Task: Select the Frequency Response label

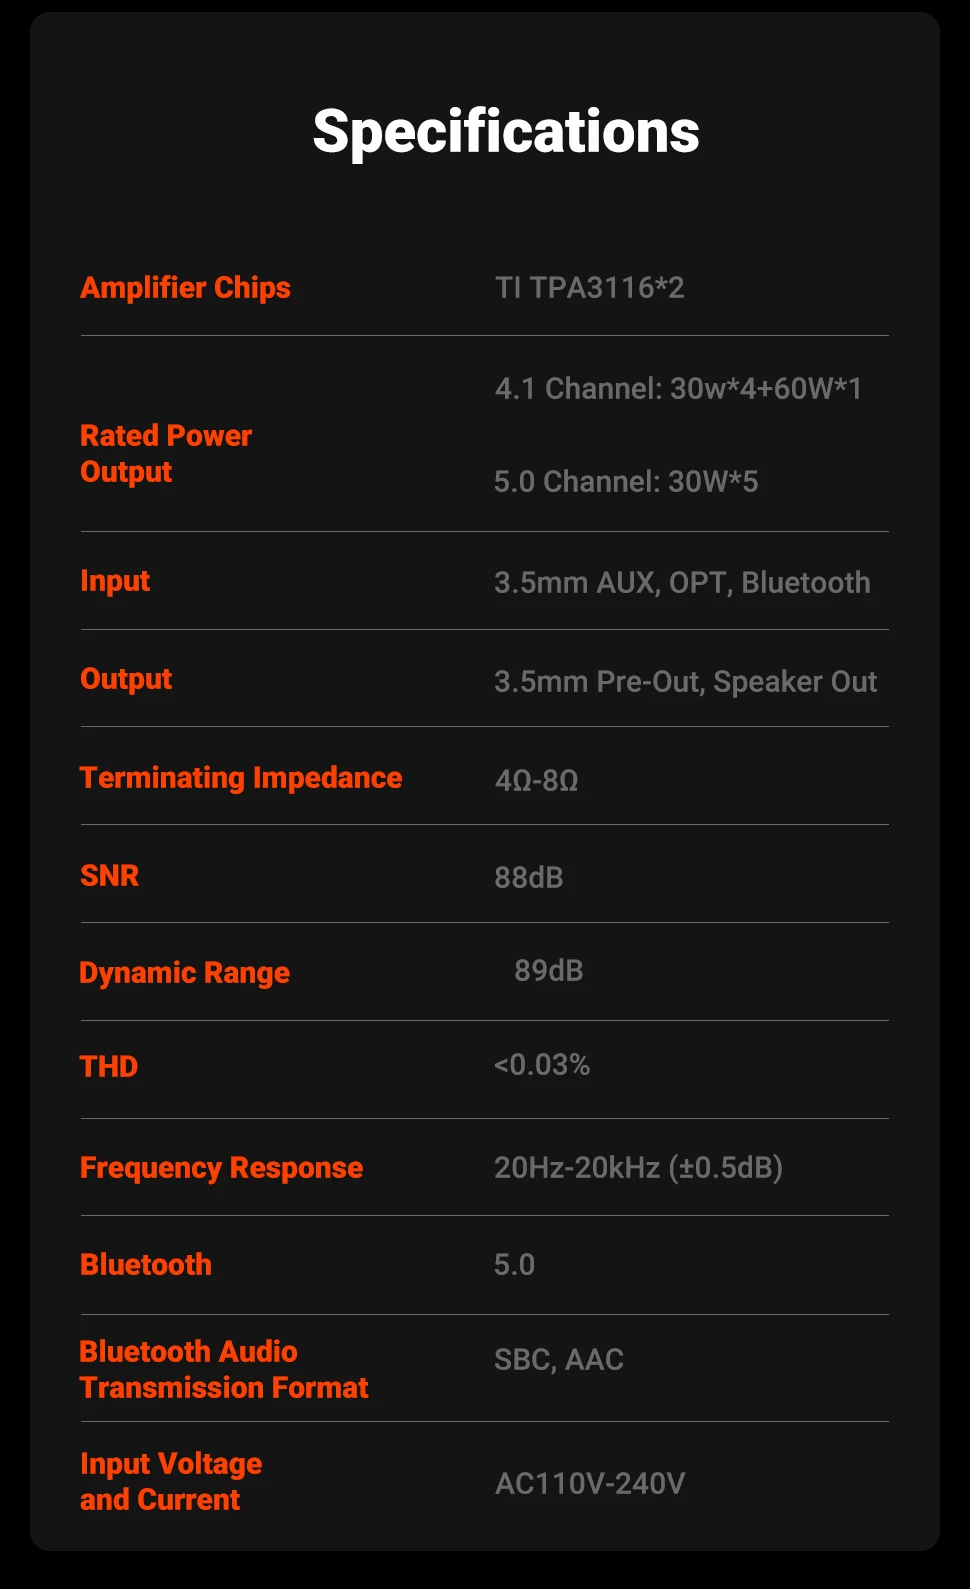Action: [x=221, y=1168]
